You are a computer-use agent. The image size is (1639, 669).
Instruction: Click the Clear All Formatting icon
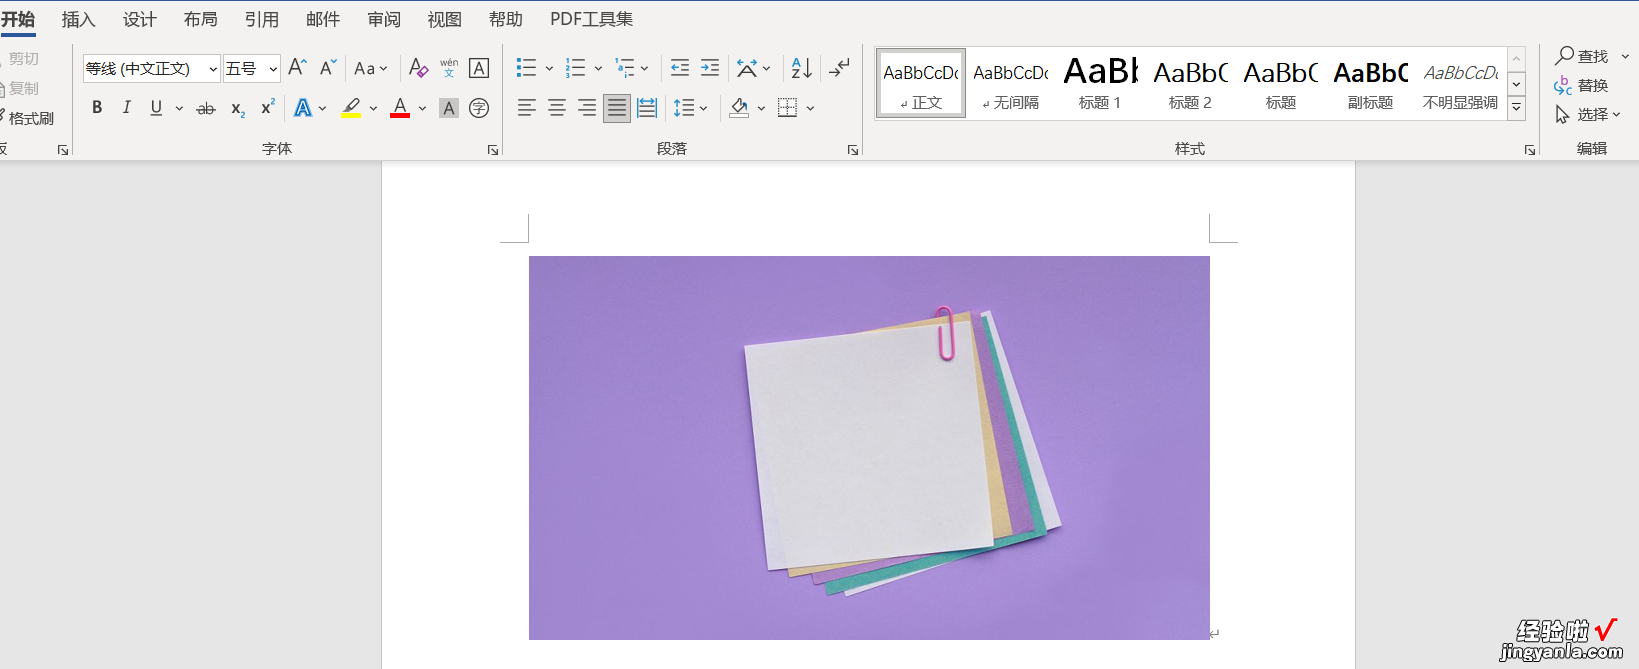[x=419, y=68]
